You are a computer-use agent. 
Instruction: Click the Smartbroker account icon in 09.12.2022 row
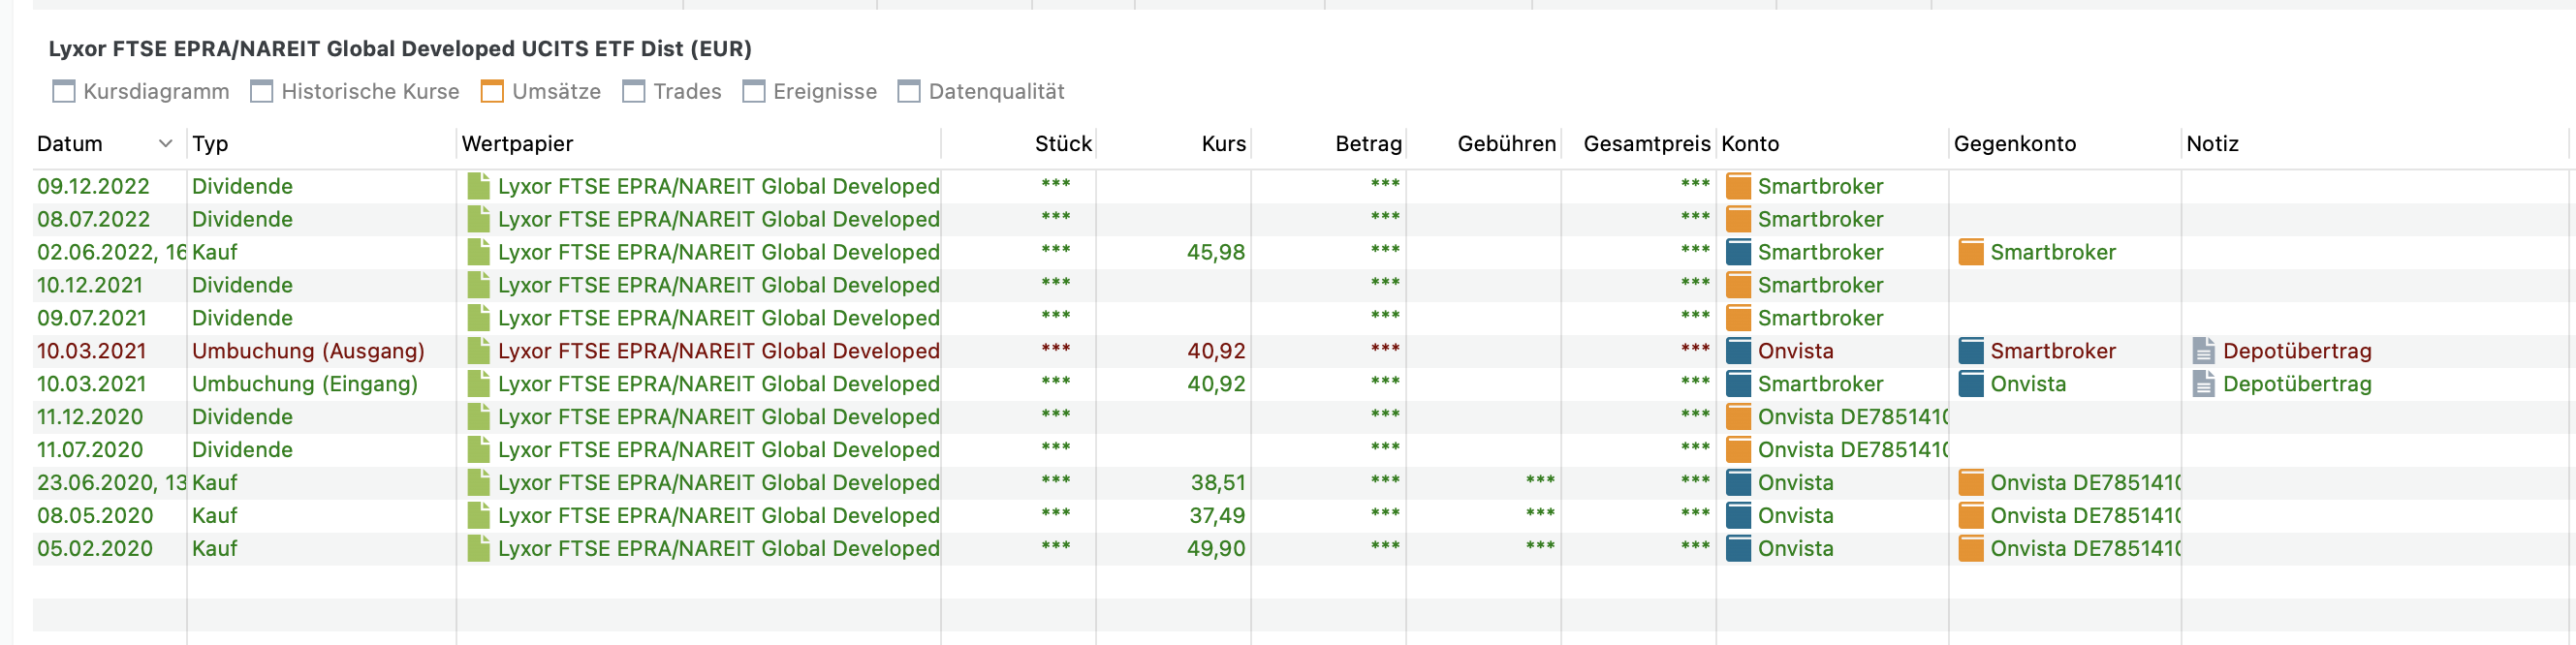[x=1739, y=186]
